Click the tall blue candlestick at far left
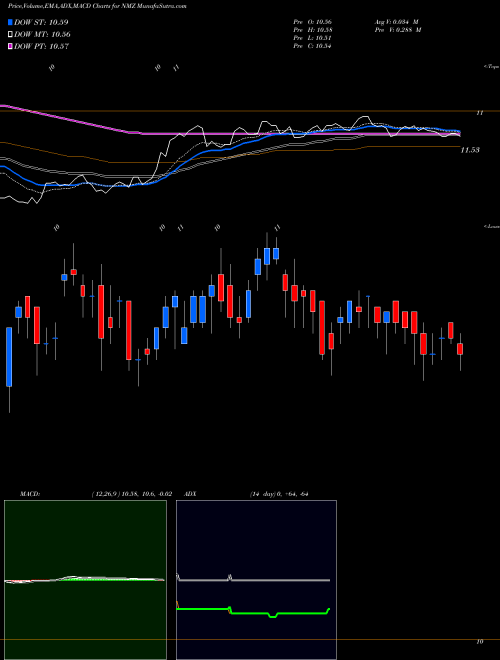500x660 pixels. 9,357
